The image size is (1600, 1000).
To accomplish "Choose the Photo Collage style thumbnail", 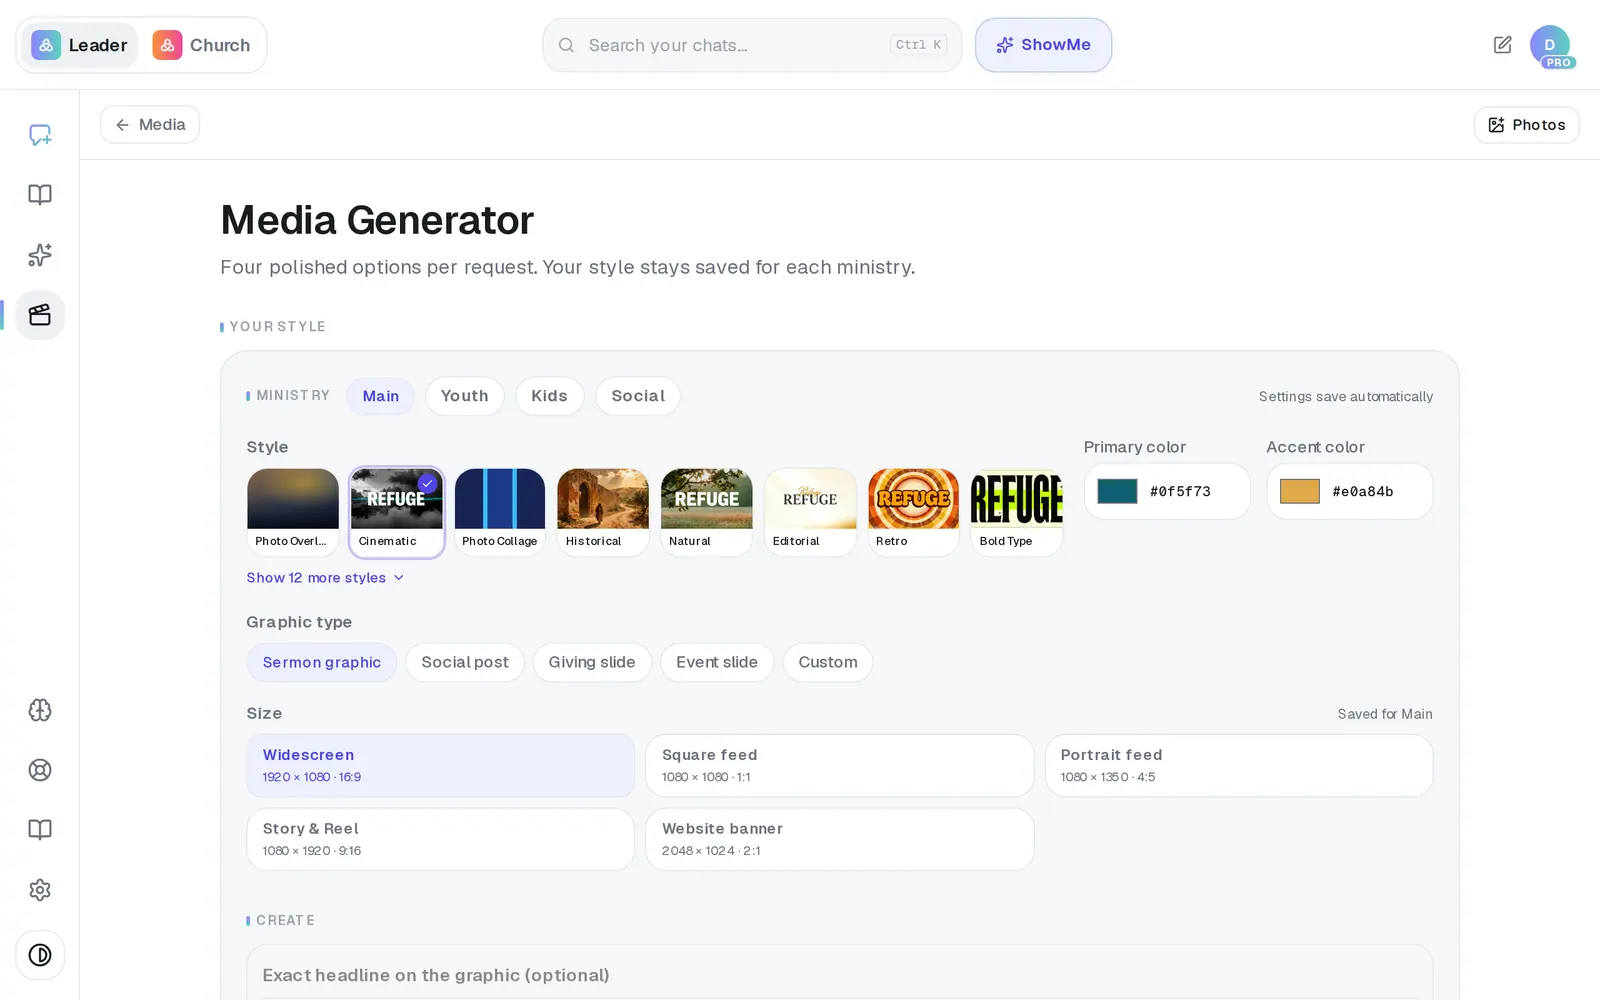I will tap(500, 512).
